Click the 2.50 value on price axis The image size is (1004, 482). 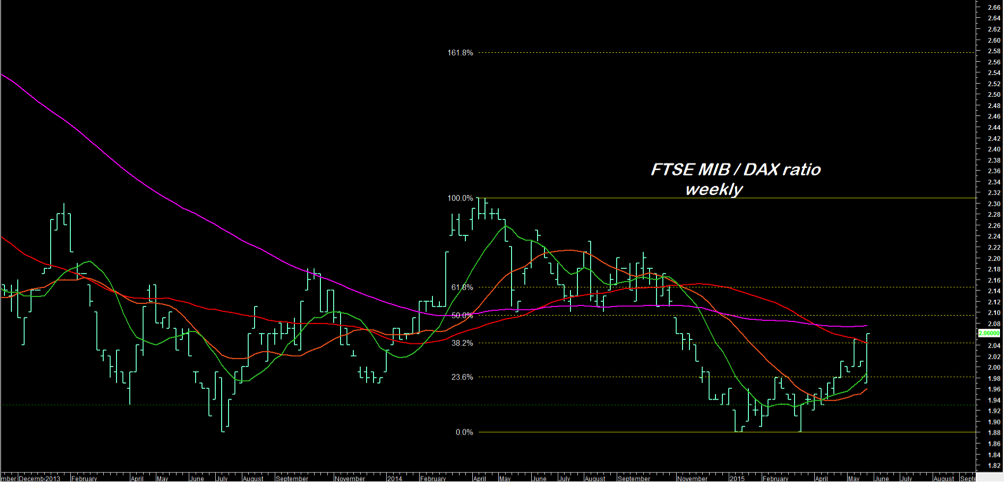(994, 94)
